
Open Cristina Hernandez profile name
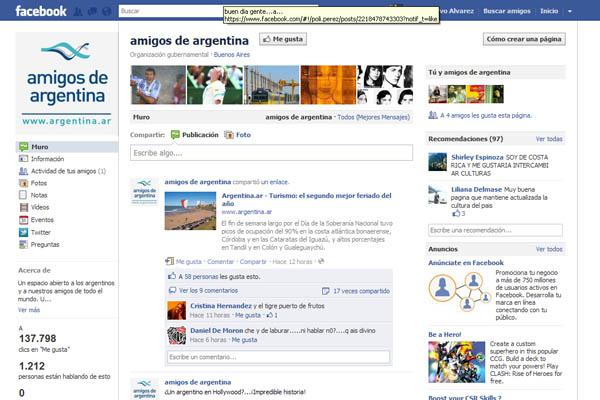coord(221,306)
